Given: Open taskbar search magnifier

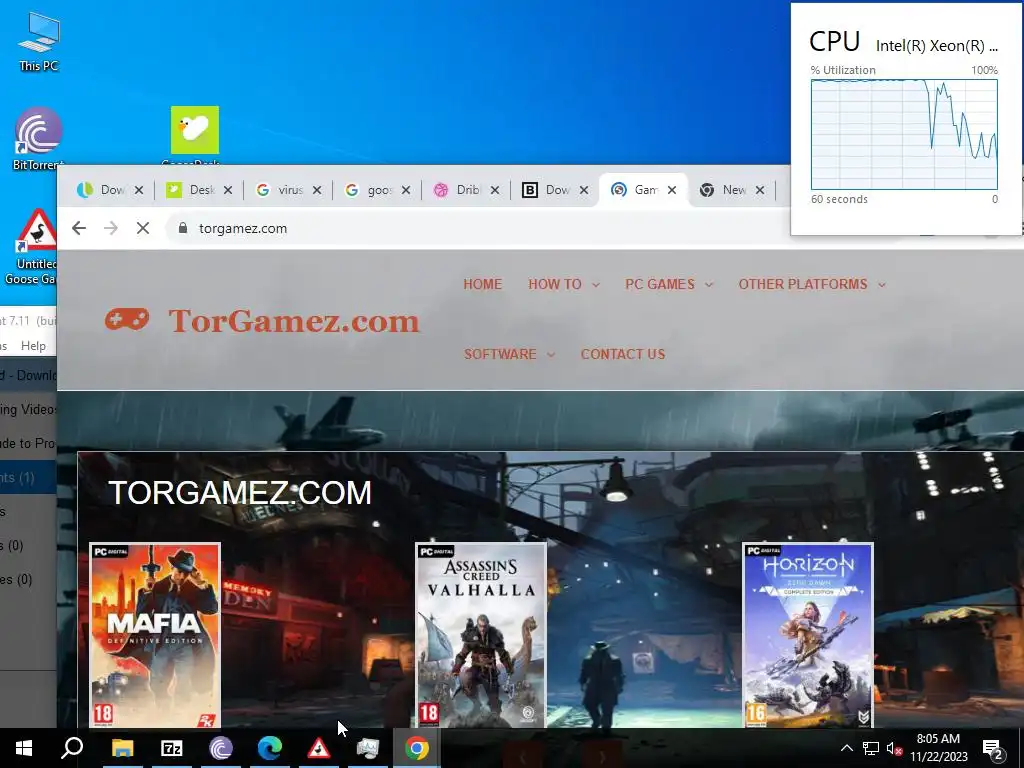Looking at the screenshot, I should point(72,748).
